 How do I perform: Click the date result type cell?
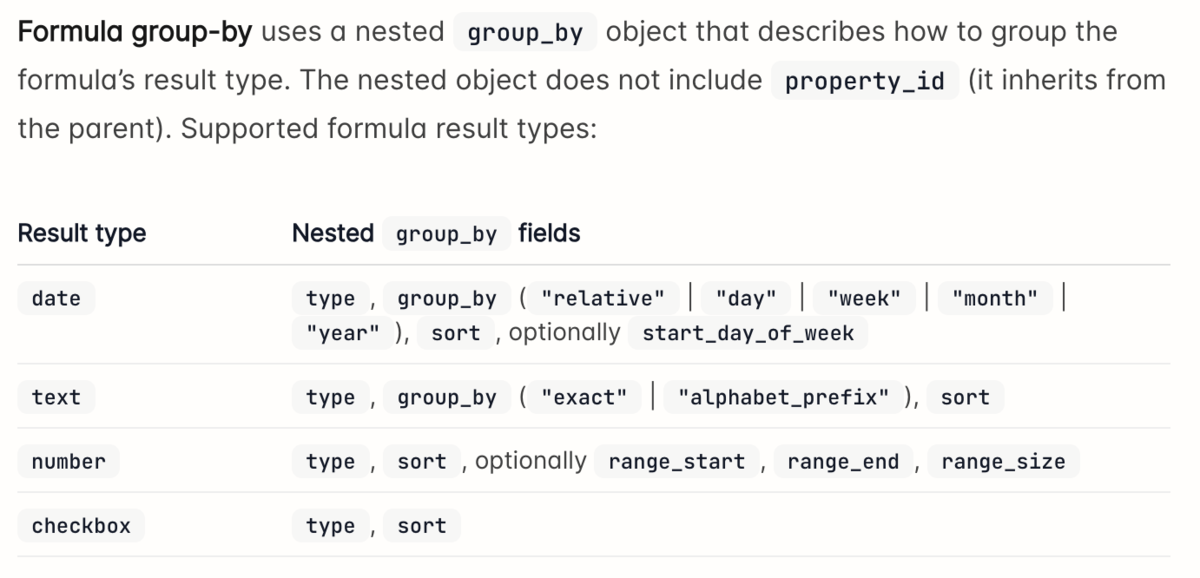(x=56, y=298)
